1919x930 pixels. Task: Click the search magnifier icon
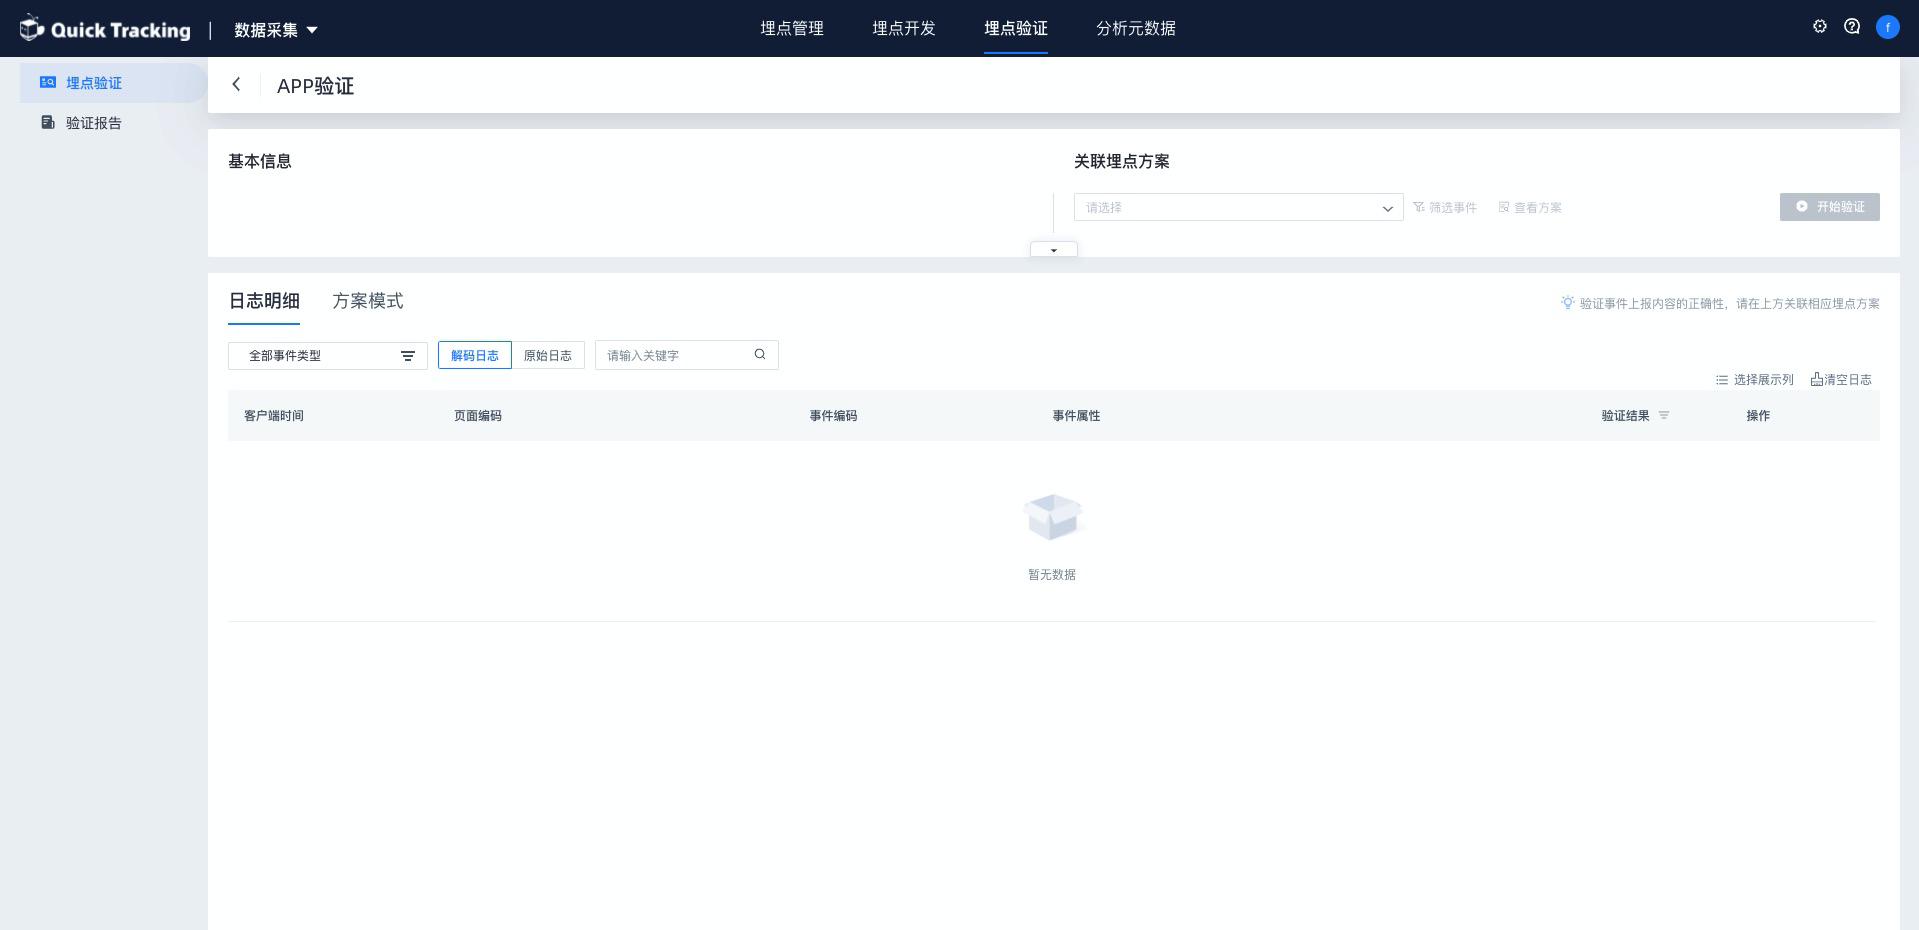(x=760, y=354)
